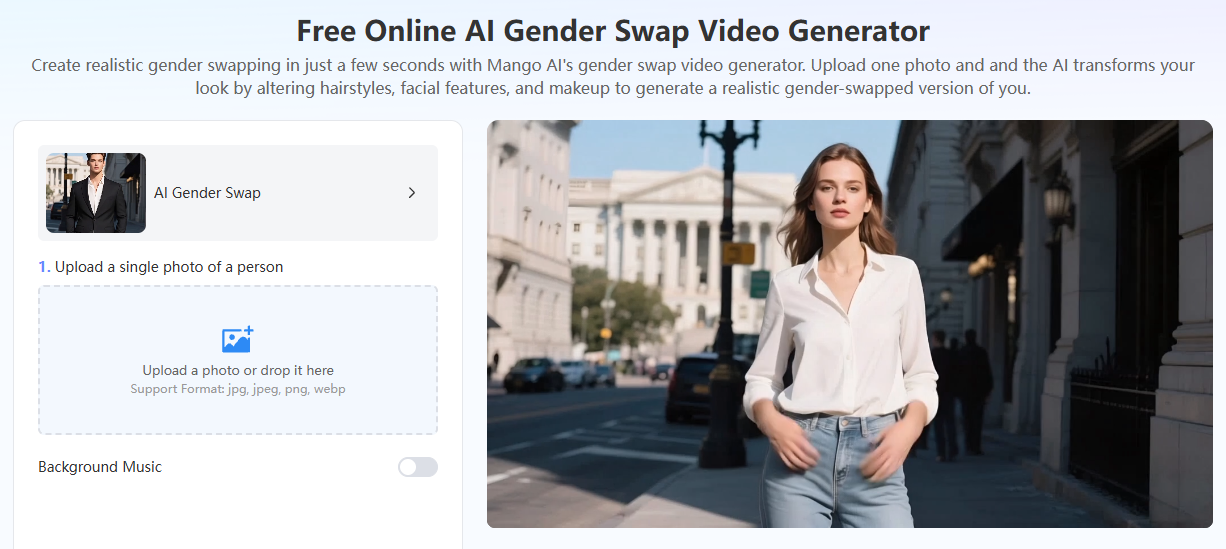The image size is (1226, 549).
Task: Enable the Background Music toggle
Action: 418,467
